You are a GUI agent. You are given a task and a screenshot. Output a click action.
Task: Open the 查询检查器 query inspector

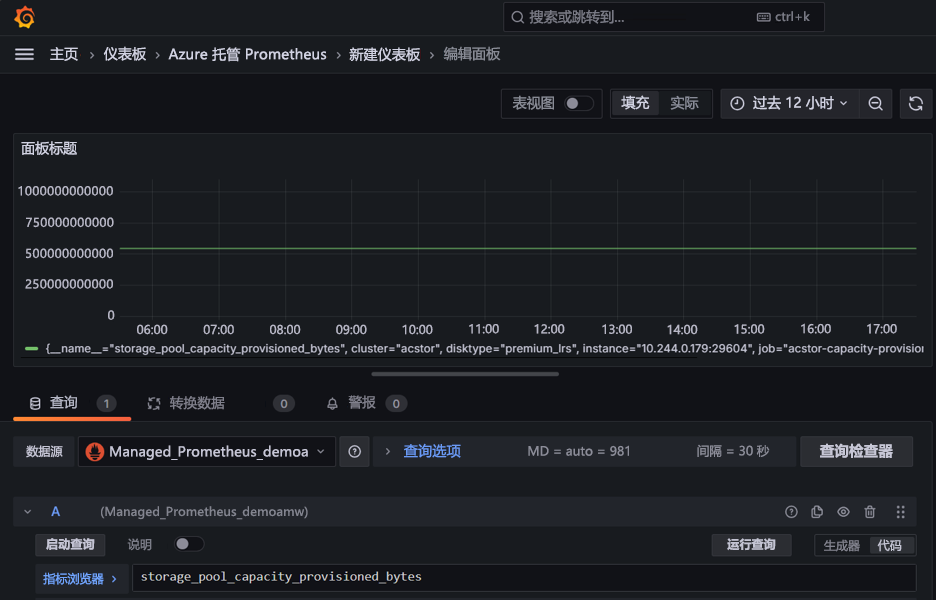[856, 451]
